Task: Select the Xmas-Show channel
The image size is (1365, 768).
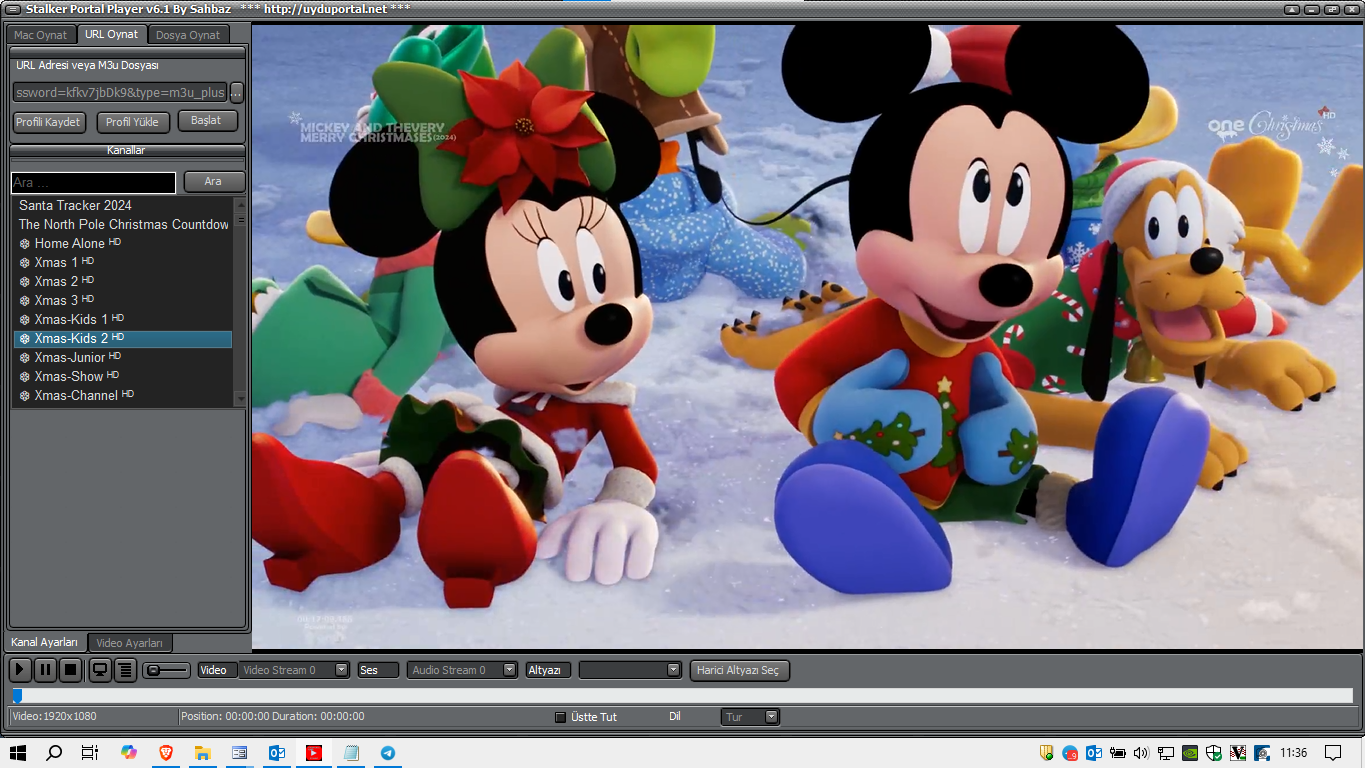Action: point(123,376)
